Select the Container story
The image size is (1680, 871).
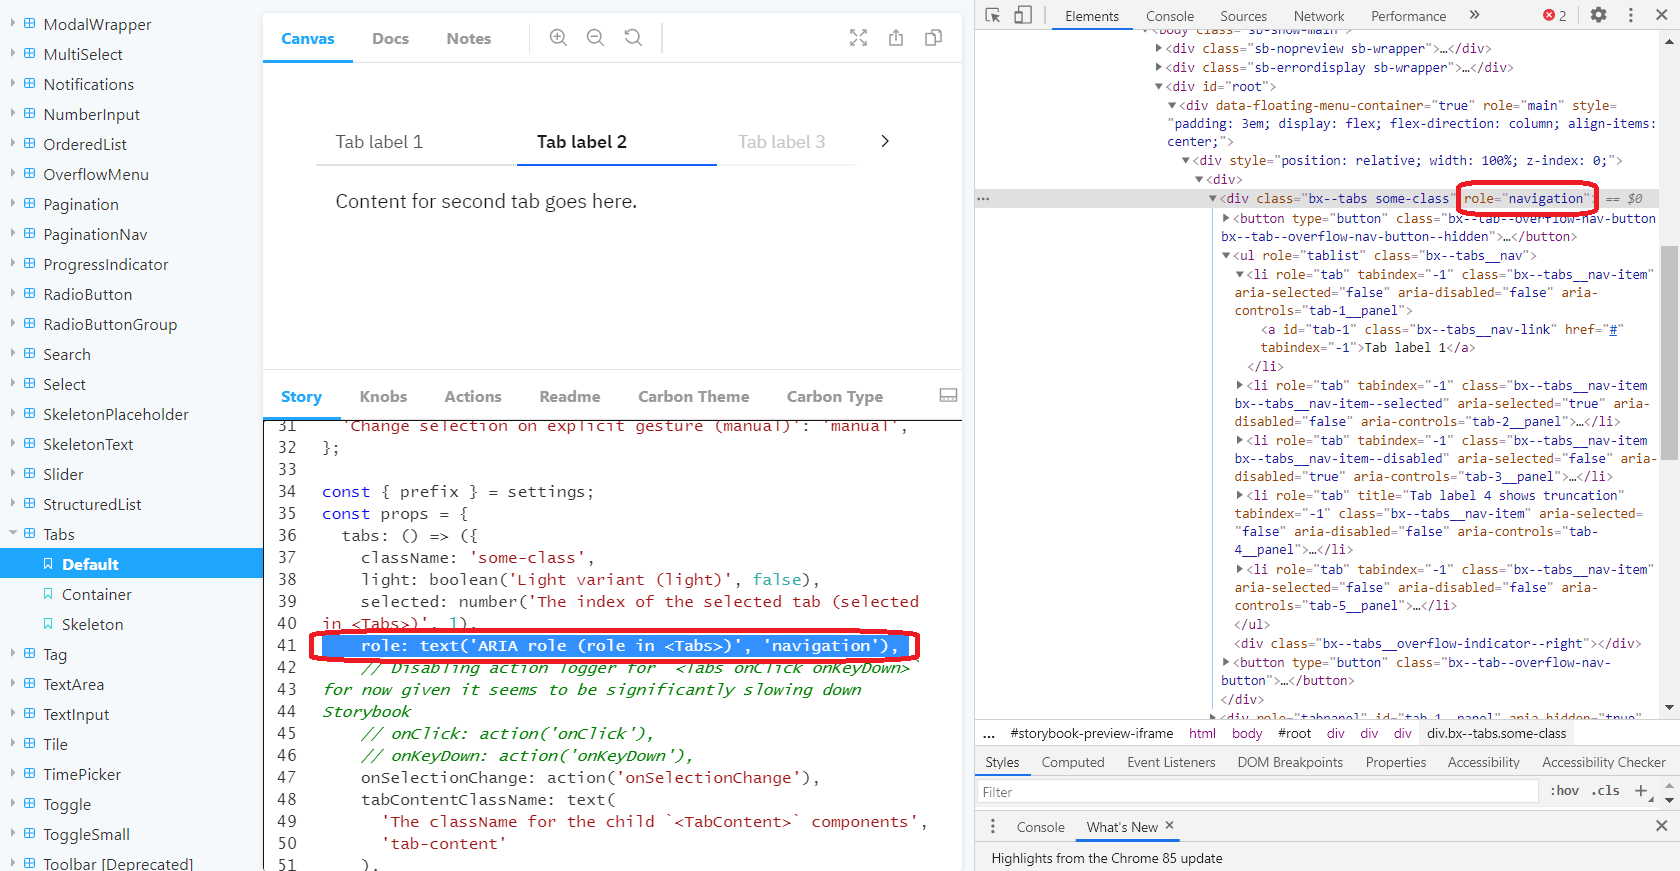tap(97, 594)
